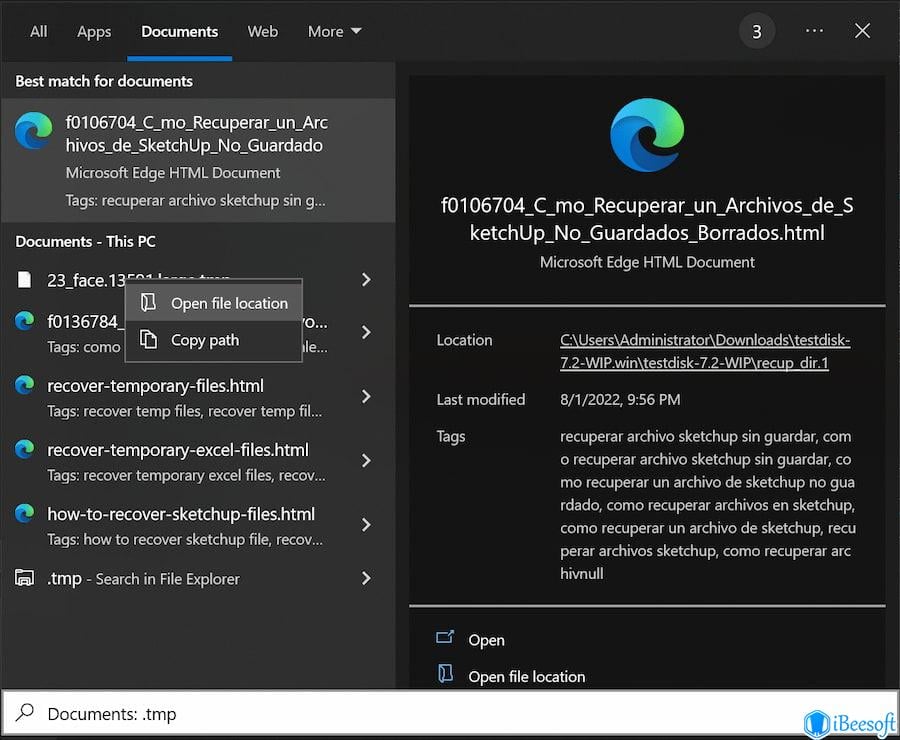Click Open in the preview pane actions
The width and height of the screenshot is (900, 740).
tap(486, 640)
